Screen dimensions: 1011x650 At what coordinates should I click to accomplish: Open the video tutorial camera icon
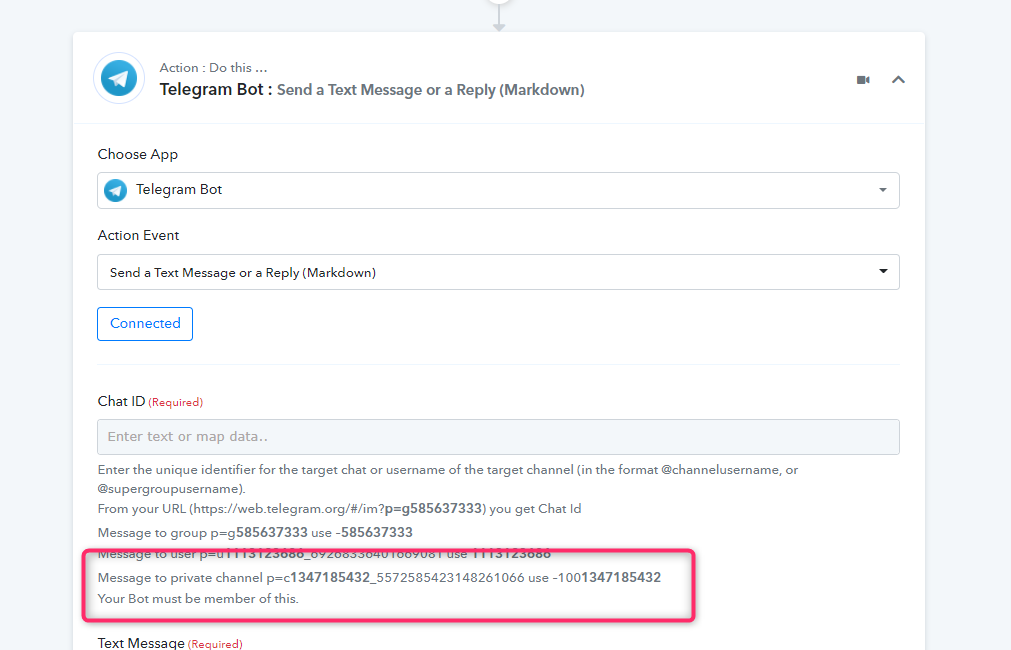863,80
